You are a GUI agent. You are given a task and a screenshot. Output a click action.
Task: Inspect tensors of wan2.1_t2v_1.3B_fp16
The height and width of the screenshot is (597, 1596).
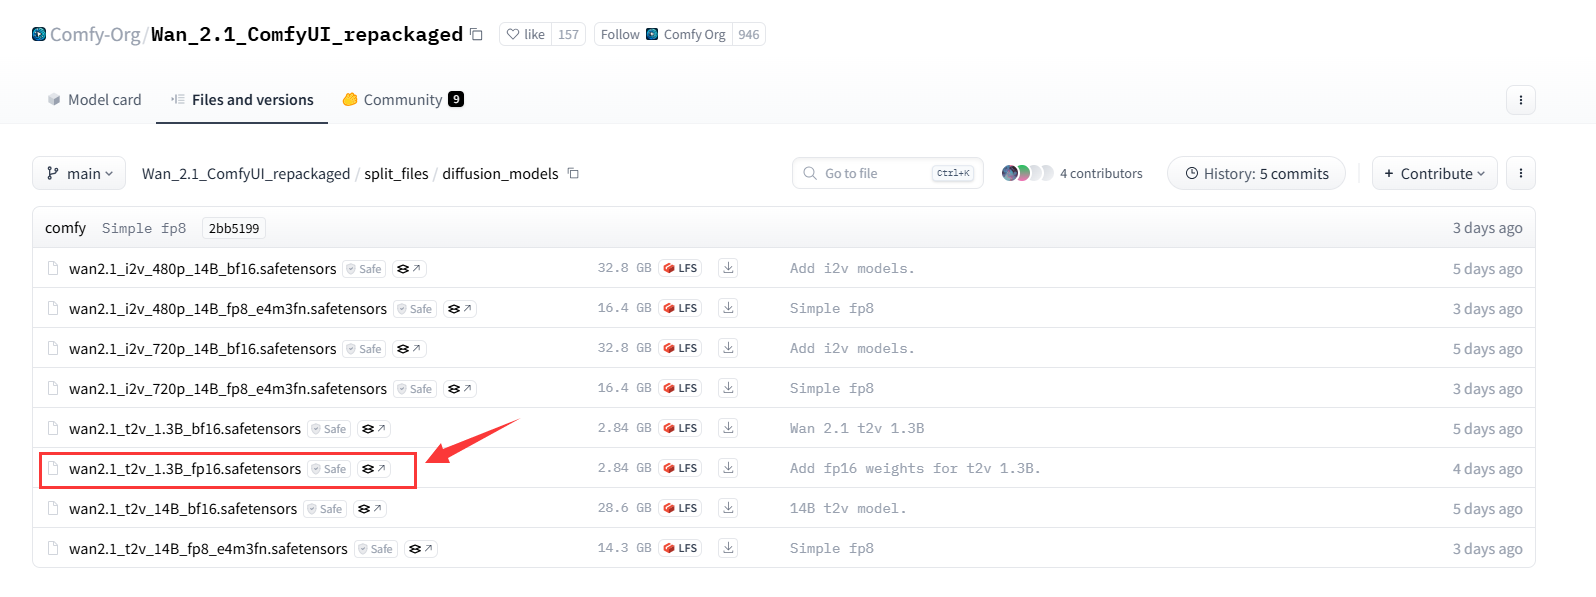(x=373, y=468)
